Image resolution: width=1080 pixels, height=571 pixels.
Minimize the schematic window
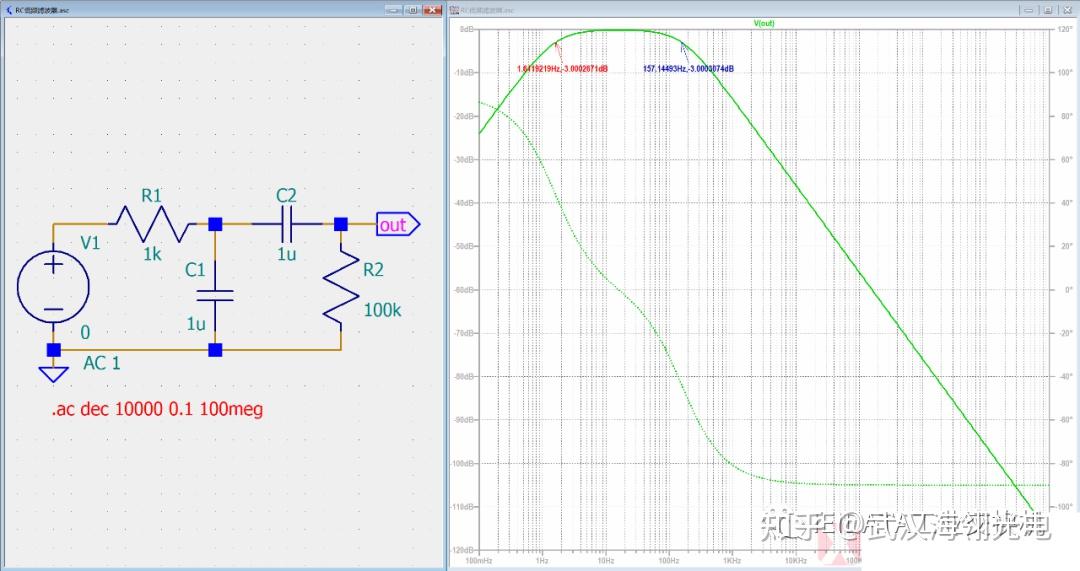[x=393, y=10]
